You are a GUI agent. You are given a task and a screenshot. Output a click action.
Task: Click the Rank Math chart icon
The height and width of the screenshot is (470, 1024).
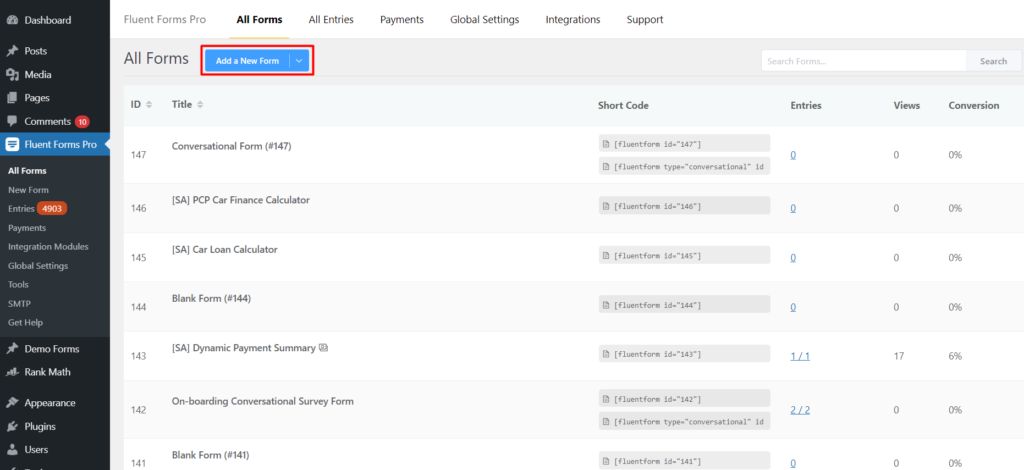(12, 372)
